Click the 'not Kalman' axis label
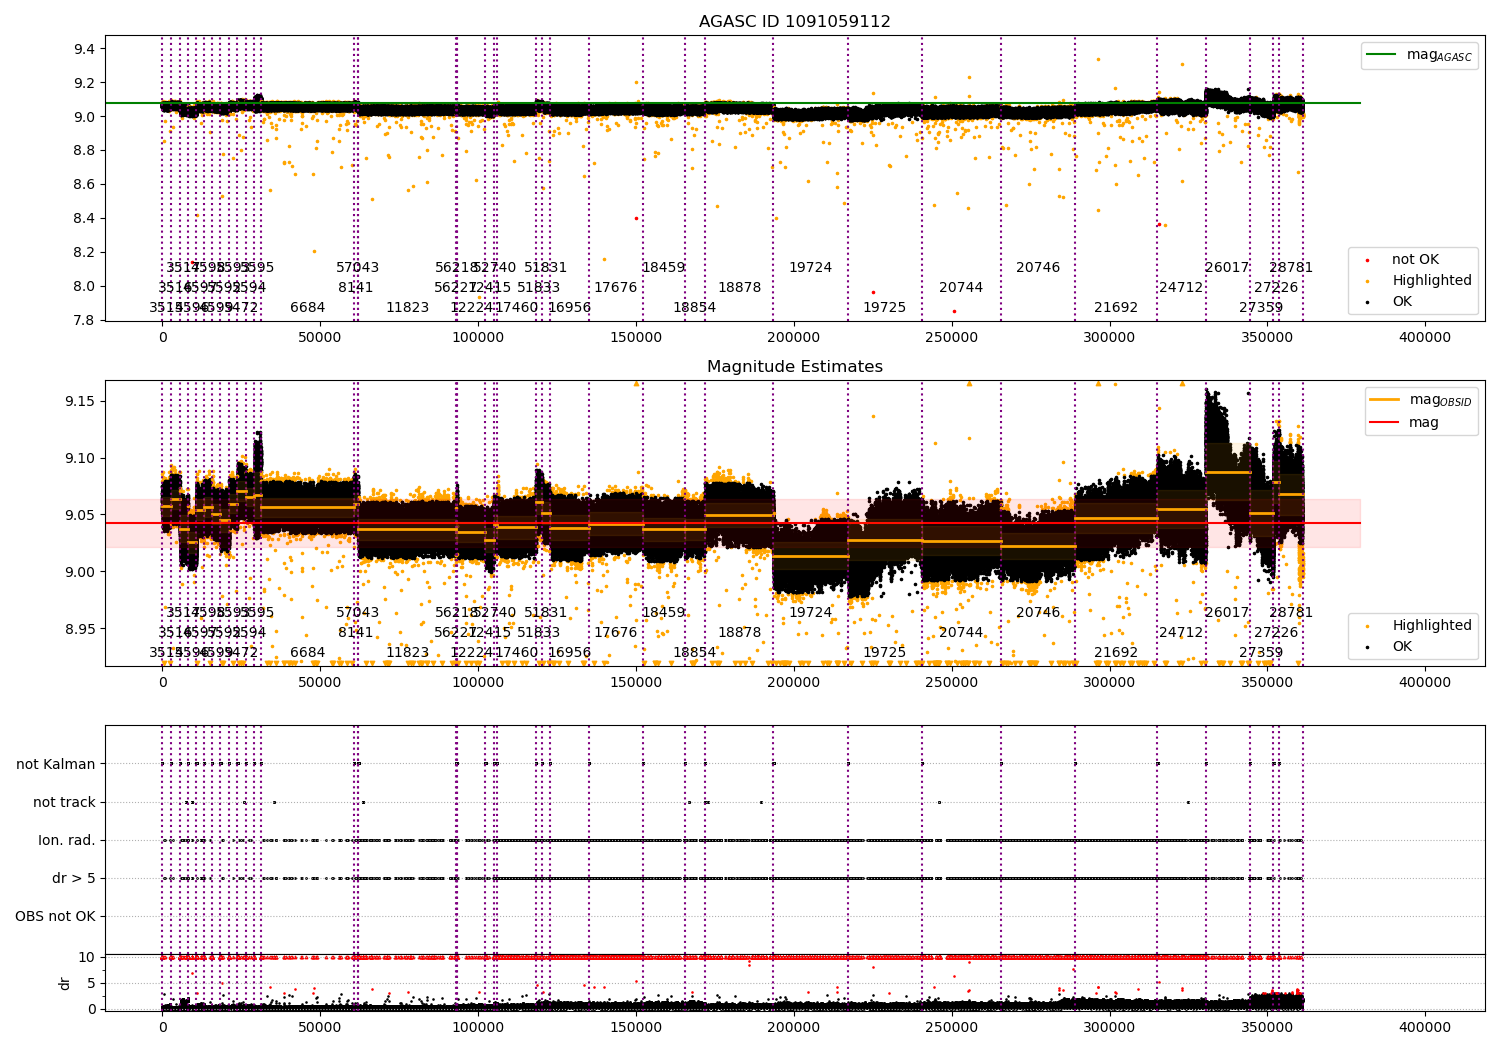This screenshot has height=1050, width=1500. (x=56, y=764)
